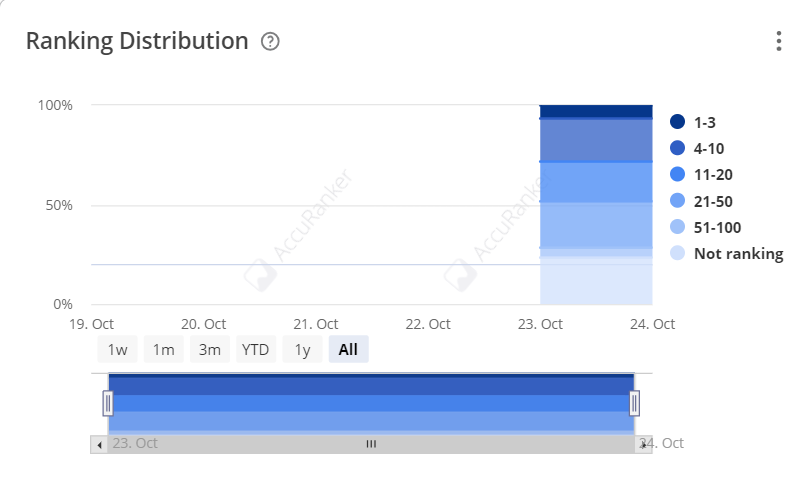Click the scrollbar grip in navigator
The image size is (812, 486).
click(371, 444)
